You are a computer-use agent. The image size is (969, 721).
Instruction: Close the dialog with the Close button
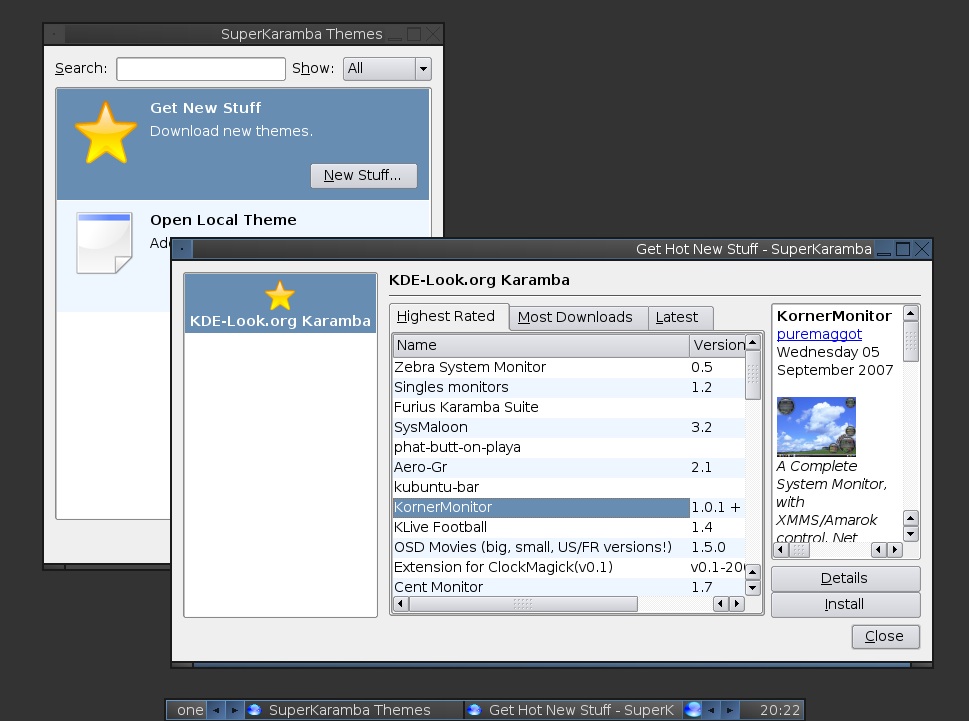pos(885,636)
